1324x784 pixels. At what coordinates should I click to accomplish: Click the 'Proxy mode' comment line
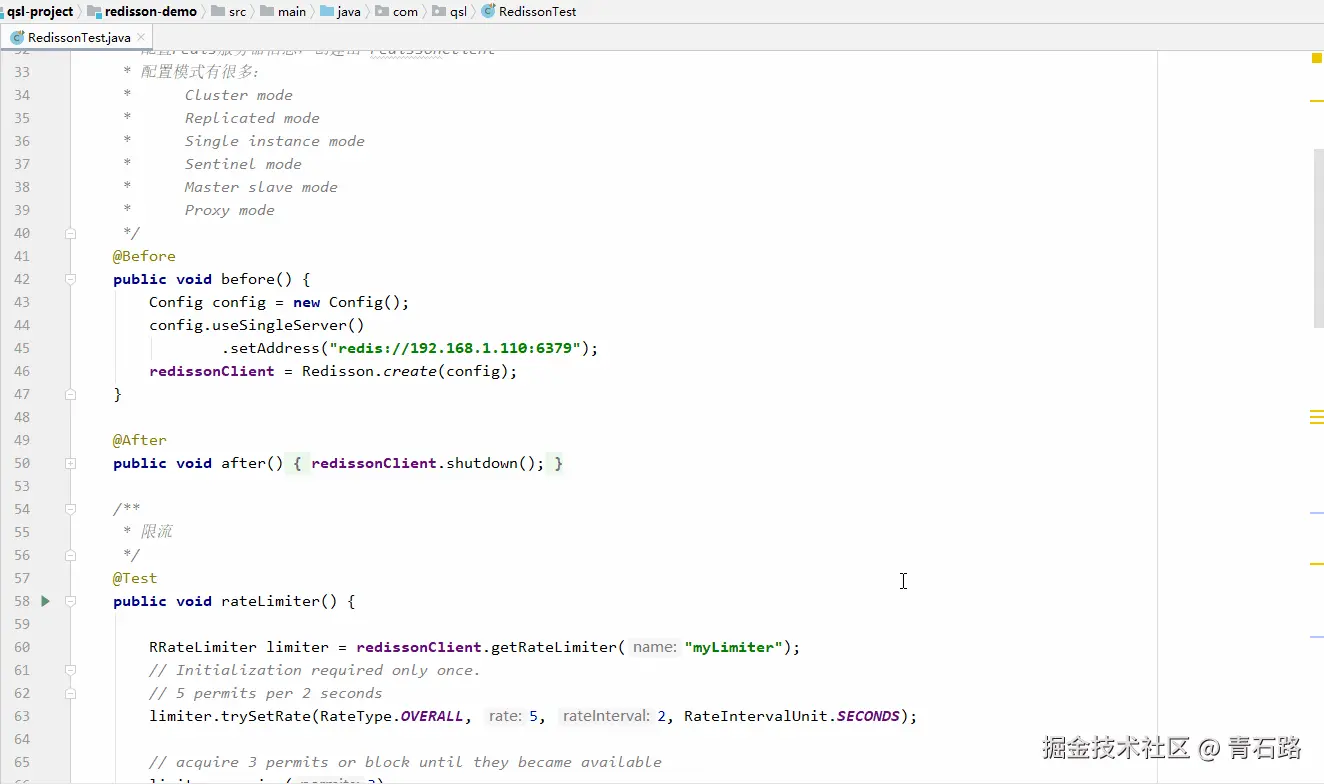coord(230,210)
